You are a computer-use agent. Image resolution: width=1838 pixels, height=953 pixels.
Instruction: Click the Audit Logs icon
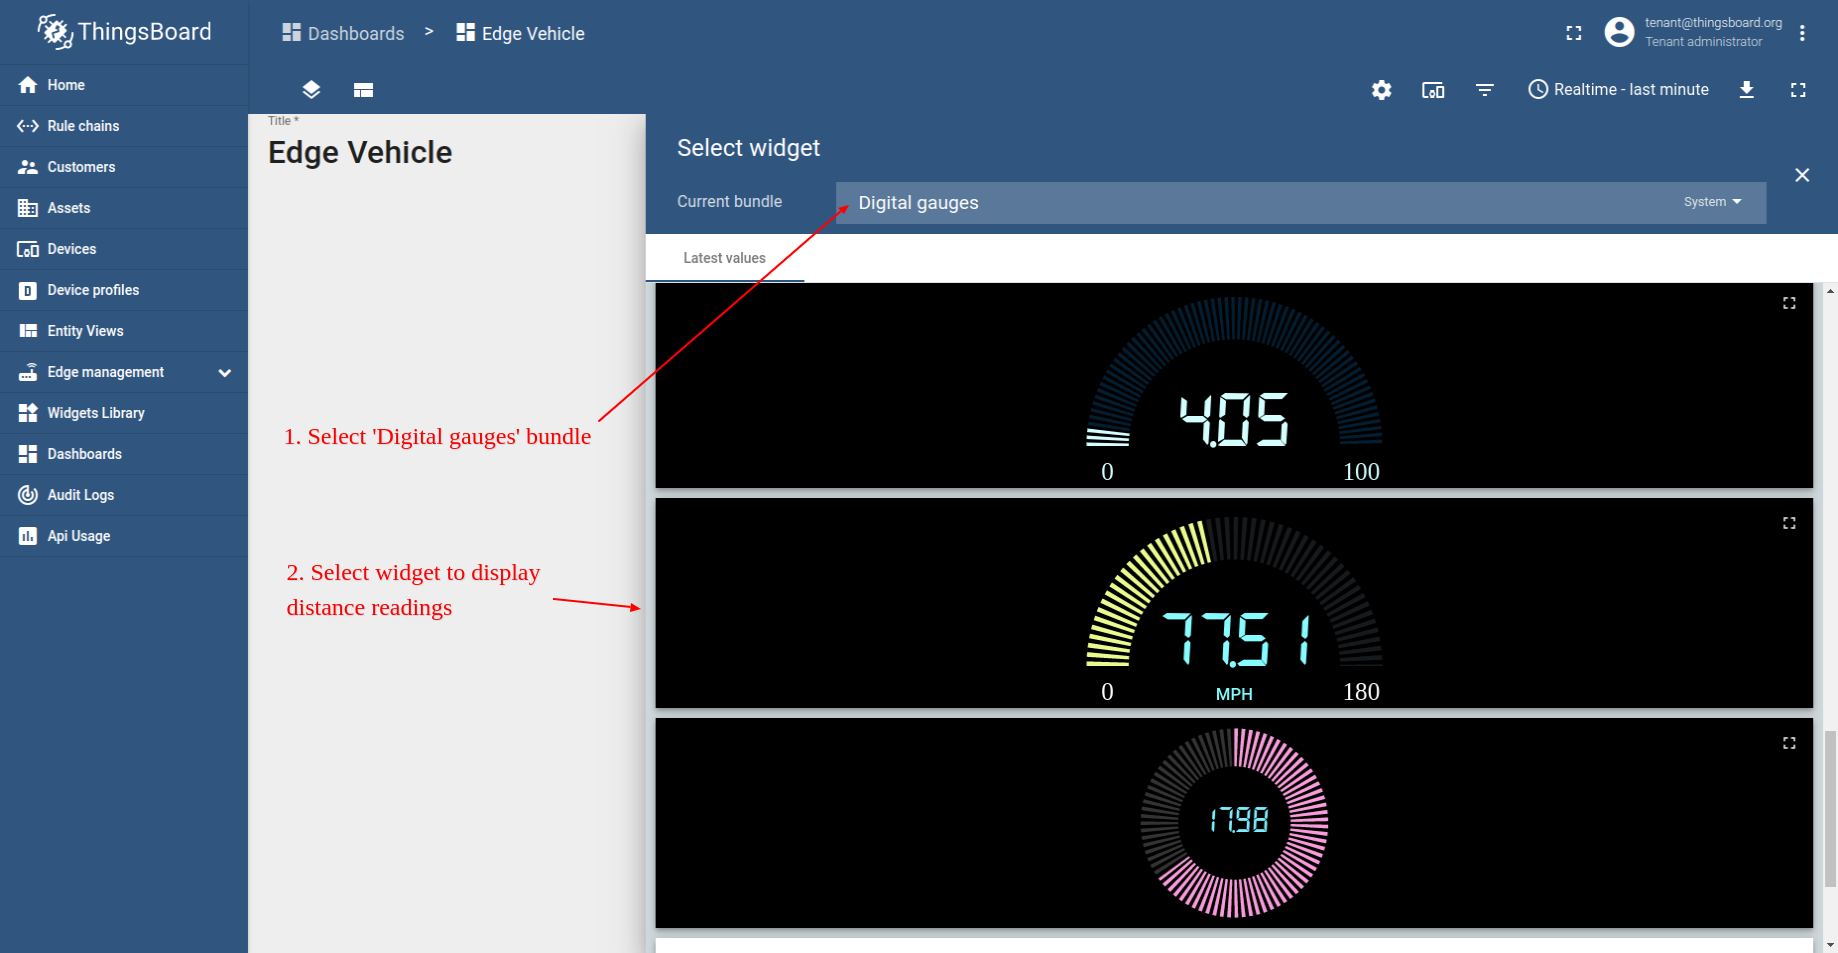pyautogui.click(x=28, y=495)
